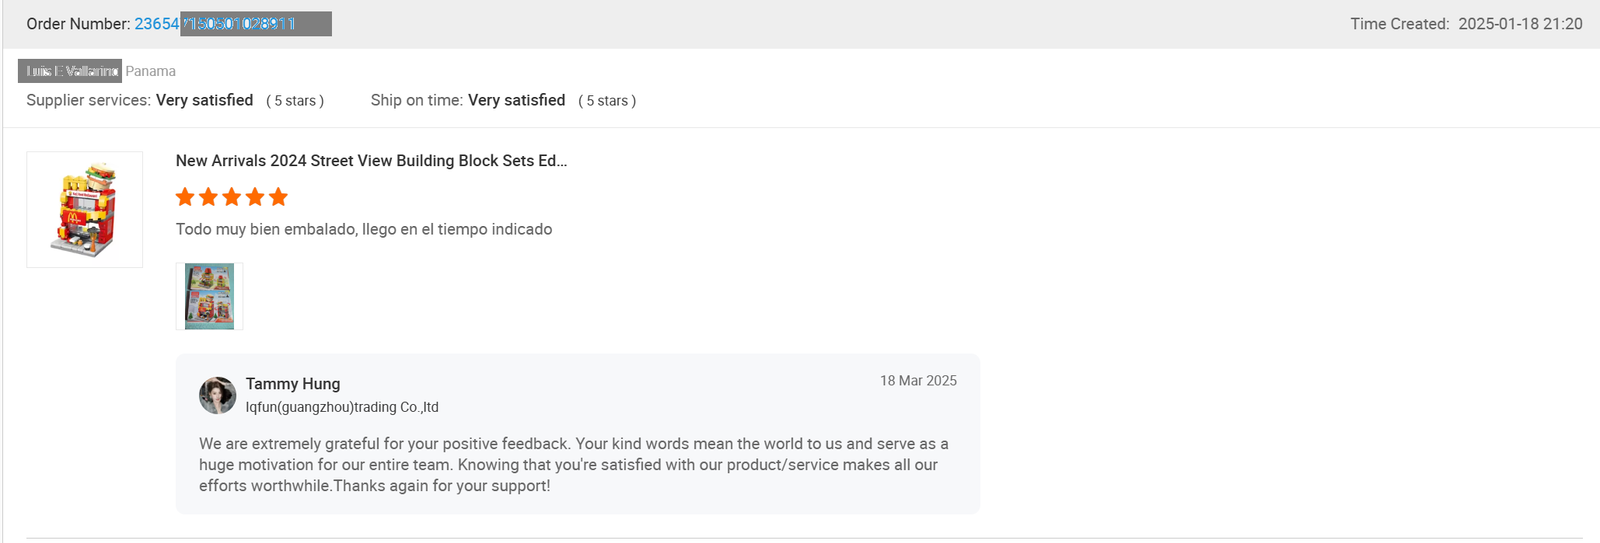
Task: Click the fifth orange rating star
Action: [278, 197]
